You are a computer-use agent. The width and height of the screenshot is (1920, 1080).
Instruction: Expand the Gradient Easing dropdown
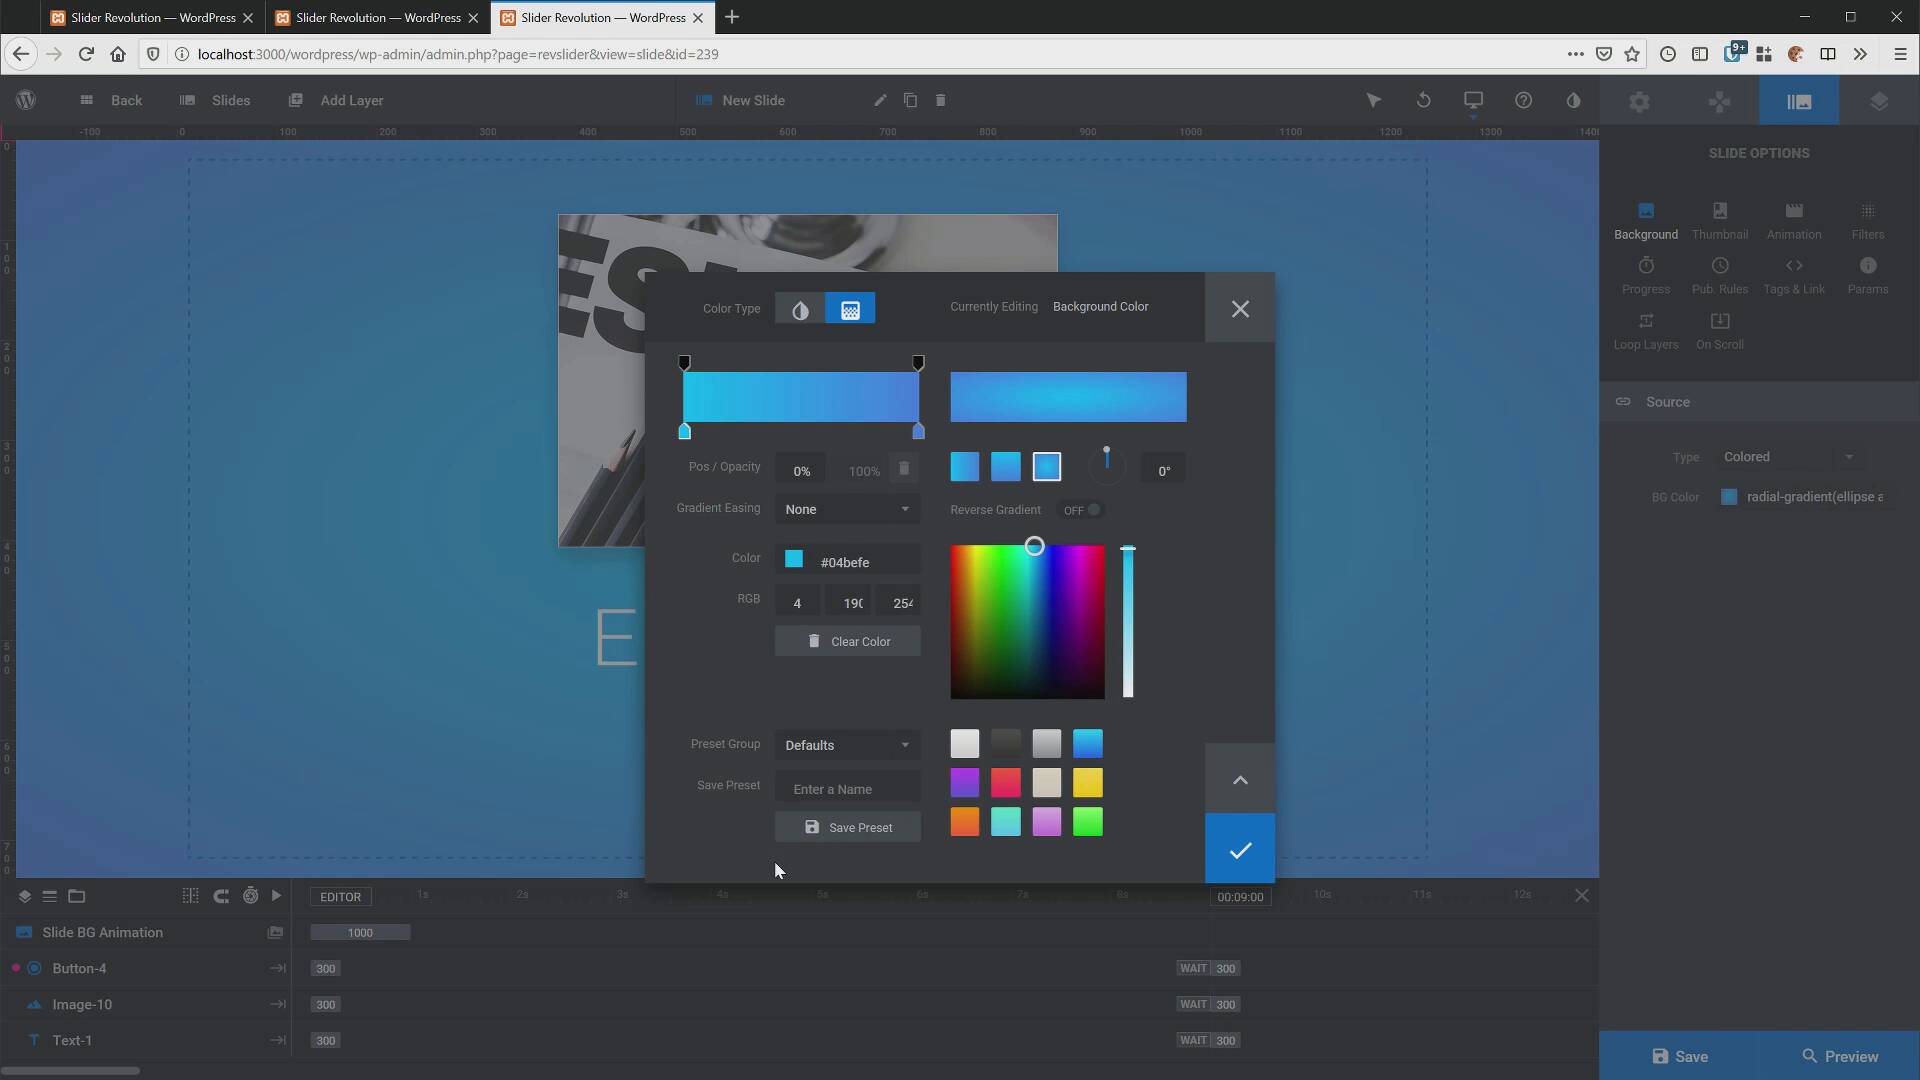[x=845, y=509]
